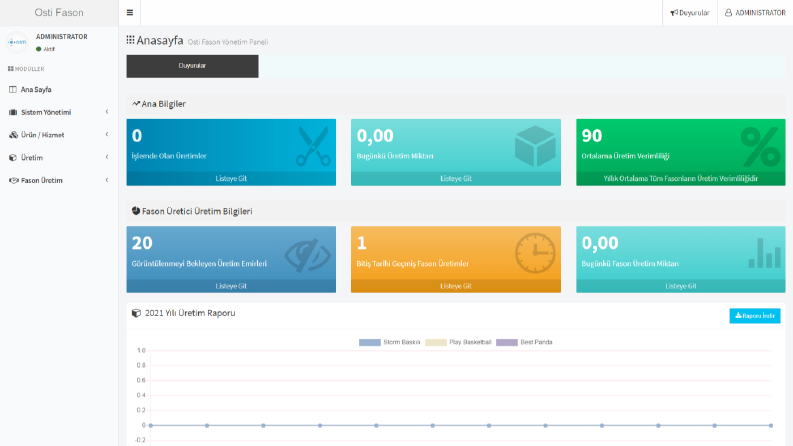
Task: Toggle sidebar with hamburger menu icon
Action: (x=129, y=13)
